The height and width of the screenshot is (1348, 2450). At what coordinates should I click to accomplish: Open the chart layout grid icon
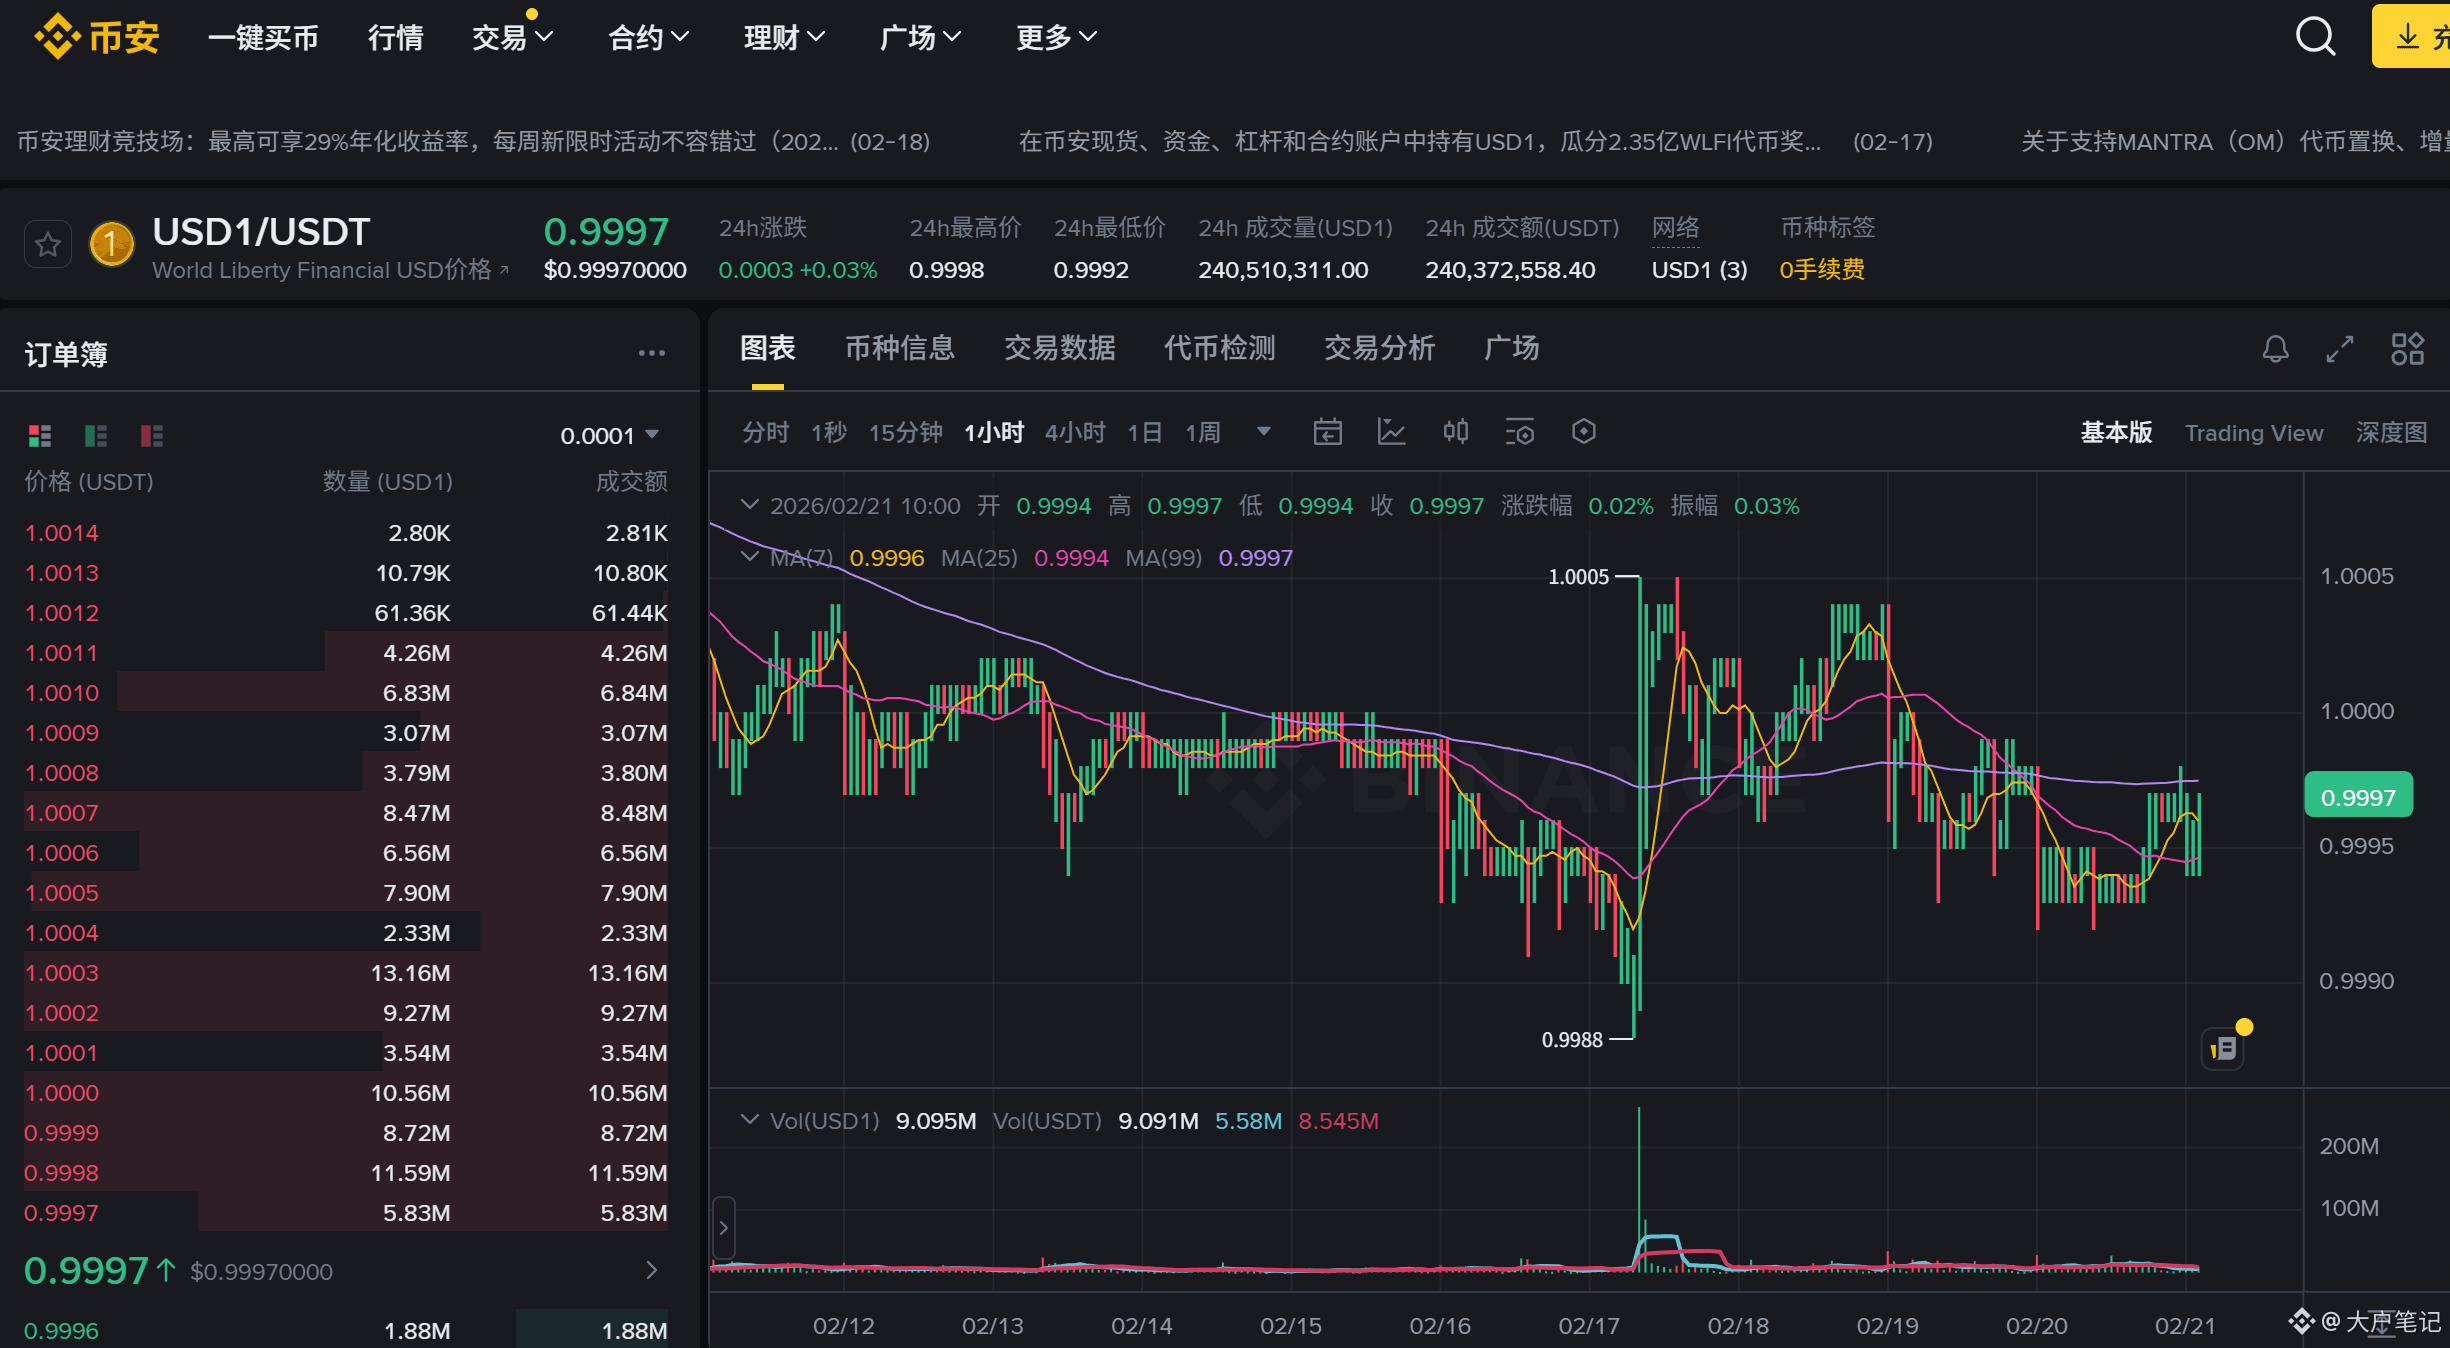pos(2407,349)
